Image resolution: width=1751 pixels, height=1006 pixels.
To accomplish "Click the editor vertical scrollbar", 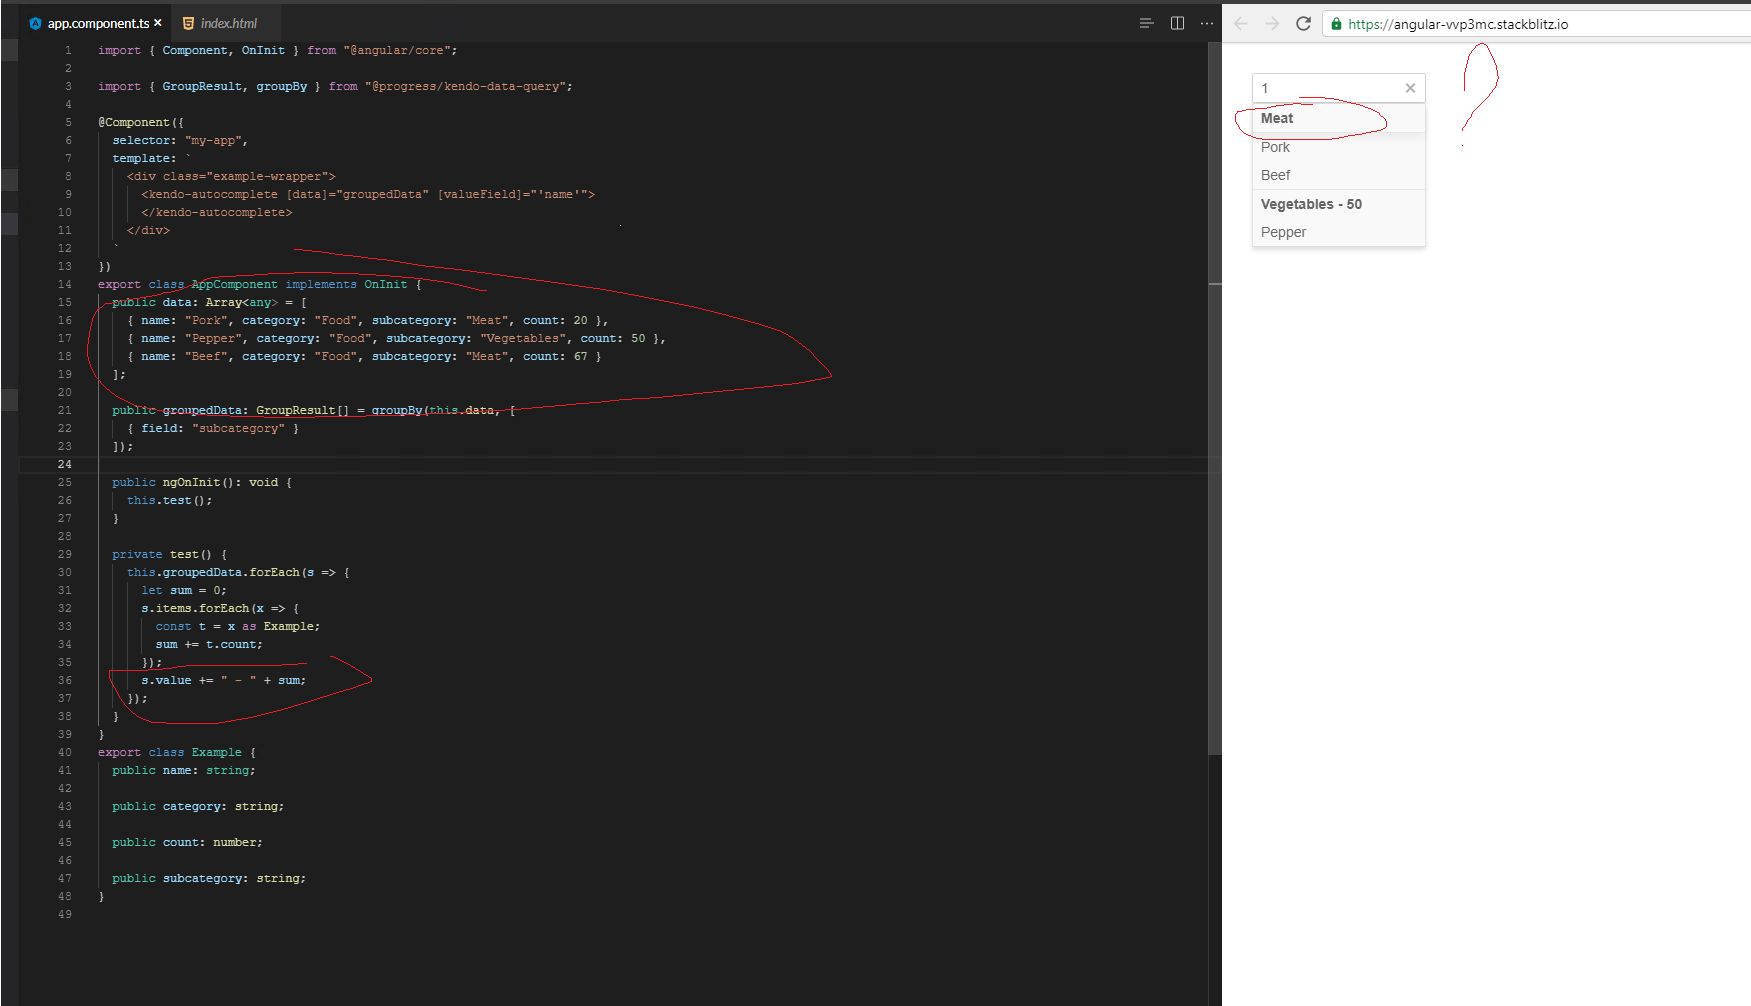I will [1215, 400].
